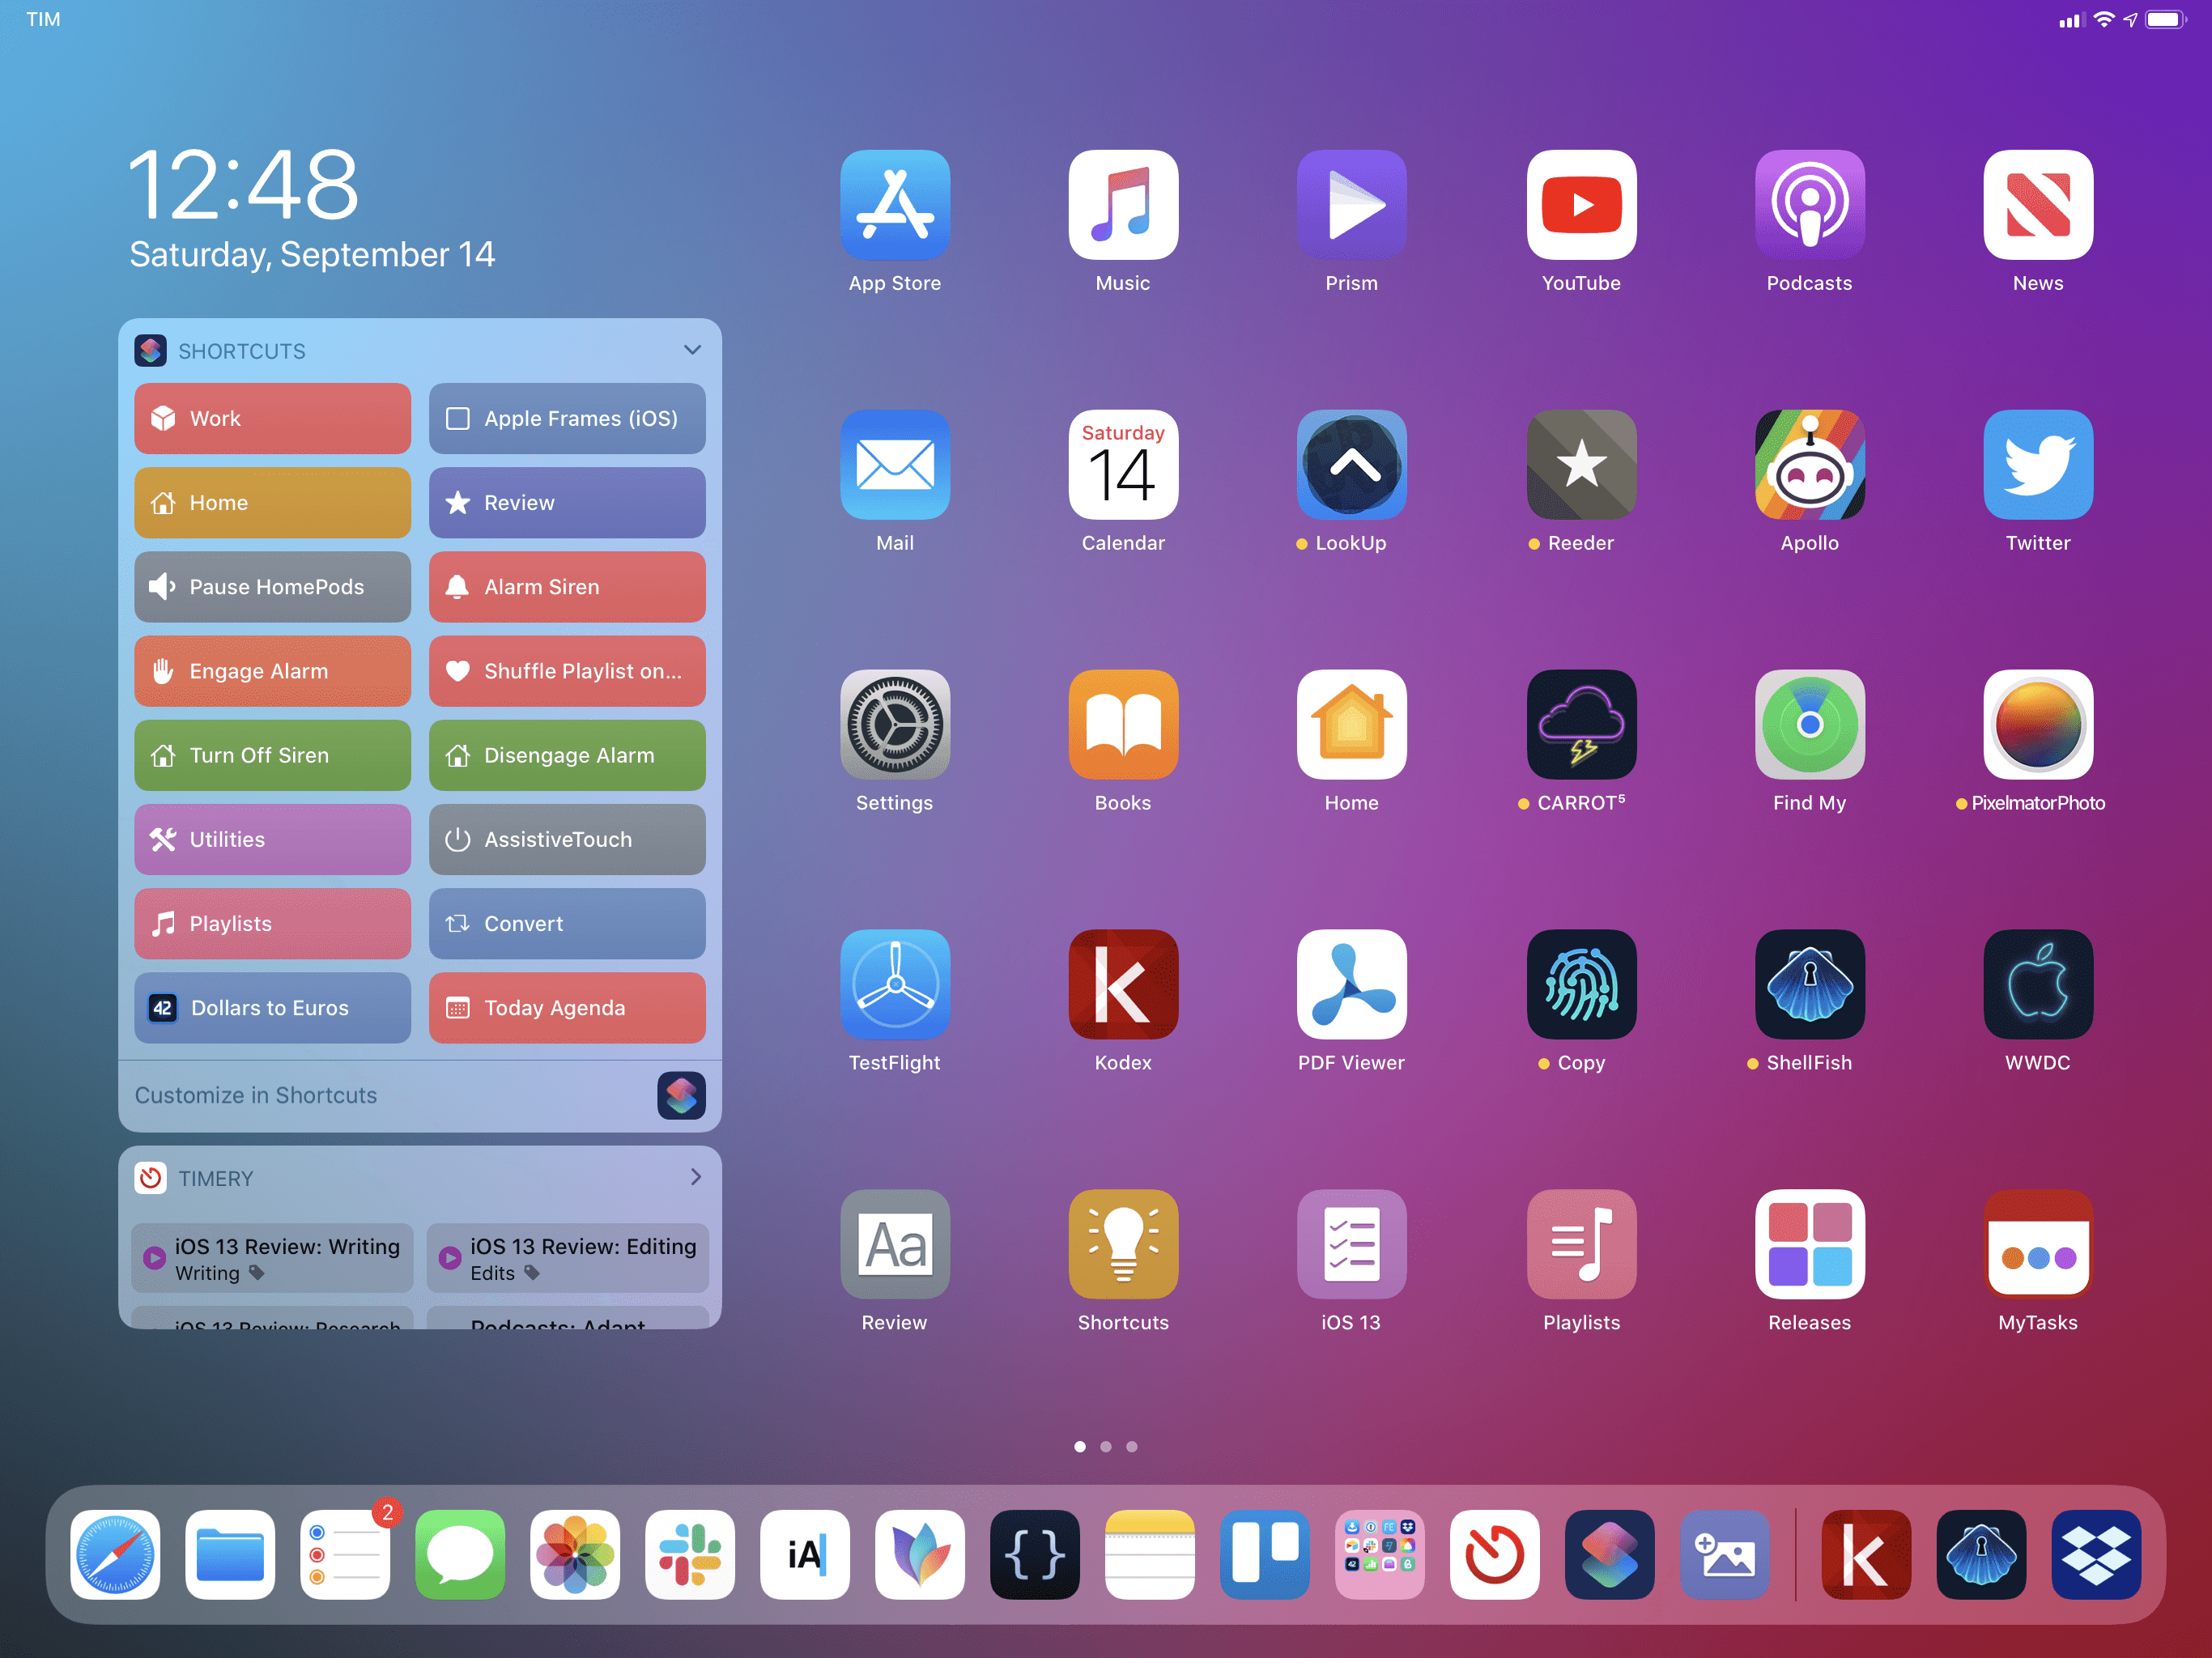Open Messages from the dock
This screenshot has height=1658, width=2212.
pos(460,1555)
